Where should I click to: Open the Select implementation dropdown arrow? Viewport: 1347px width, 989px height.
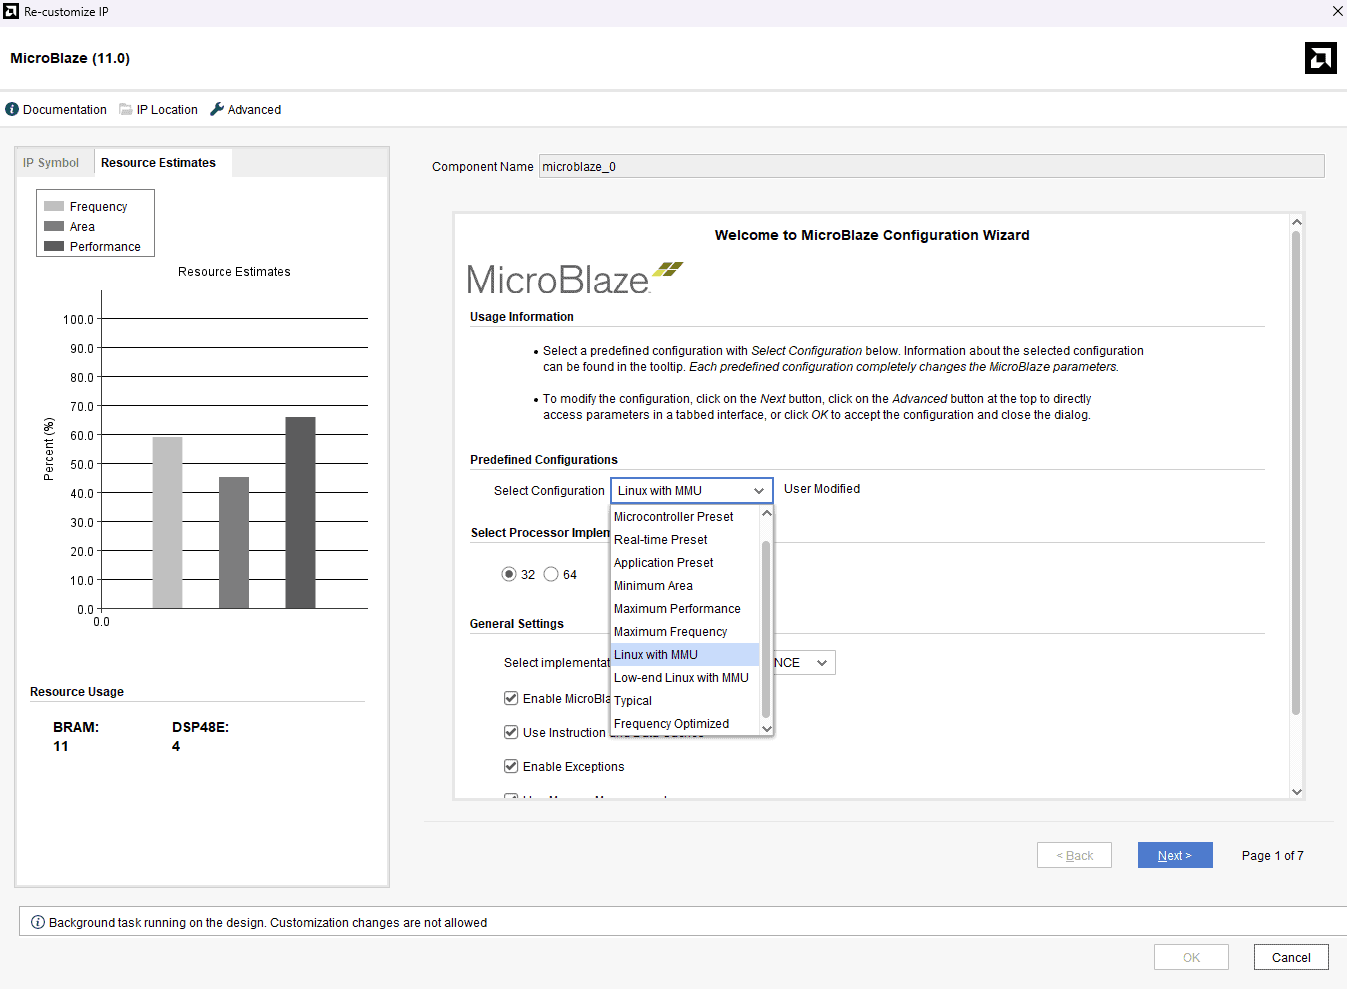(822, 662)
